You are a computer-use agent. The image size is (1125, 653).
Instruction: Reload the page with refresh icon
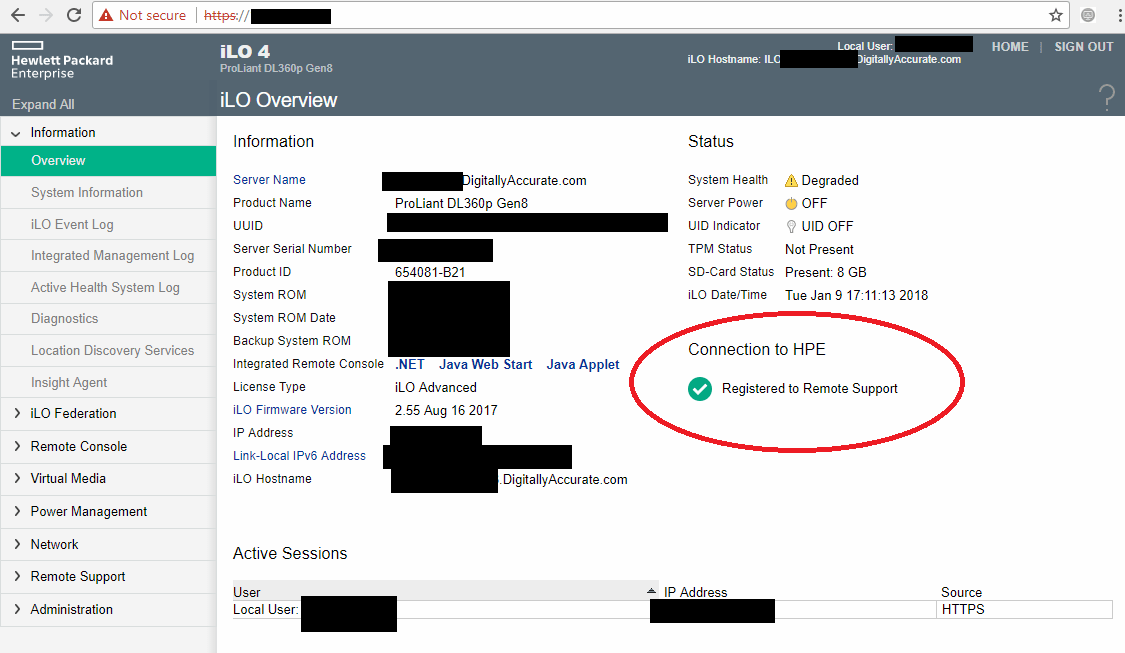click(73, 15)
